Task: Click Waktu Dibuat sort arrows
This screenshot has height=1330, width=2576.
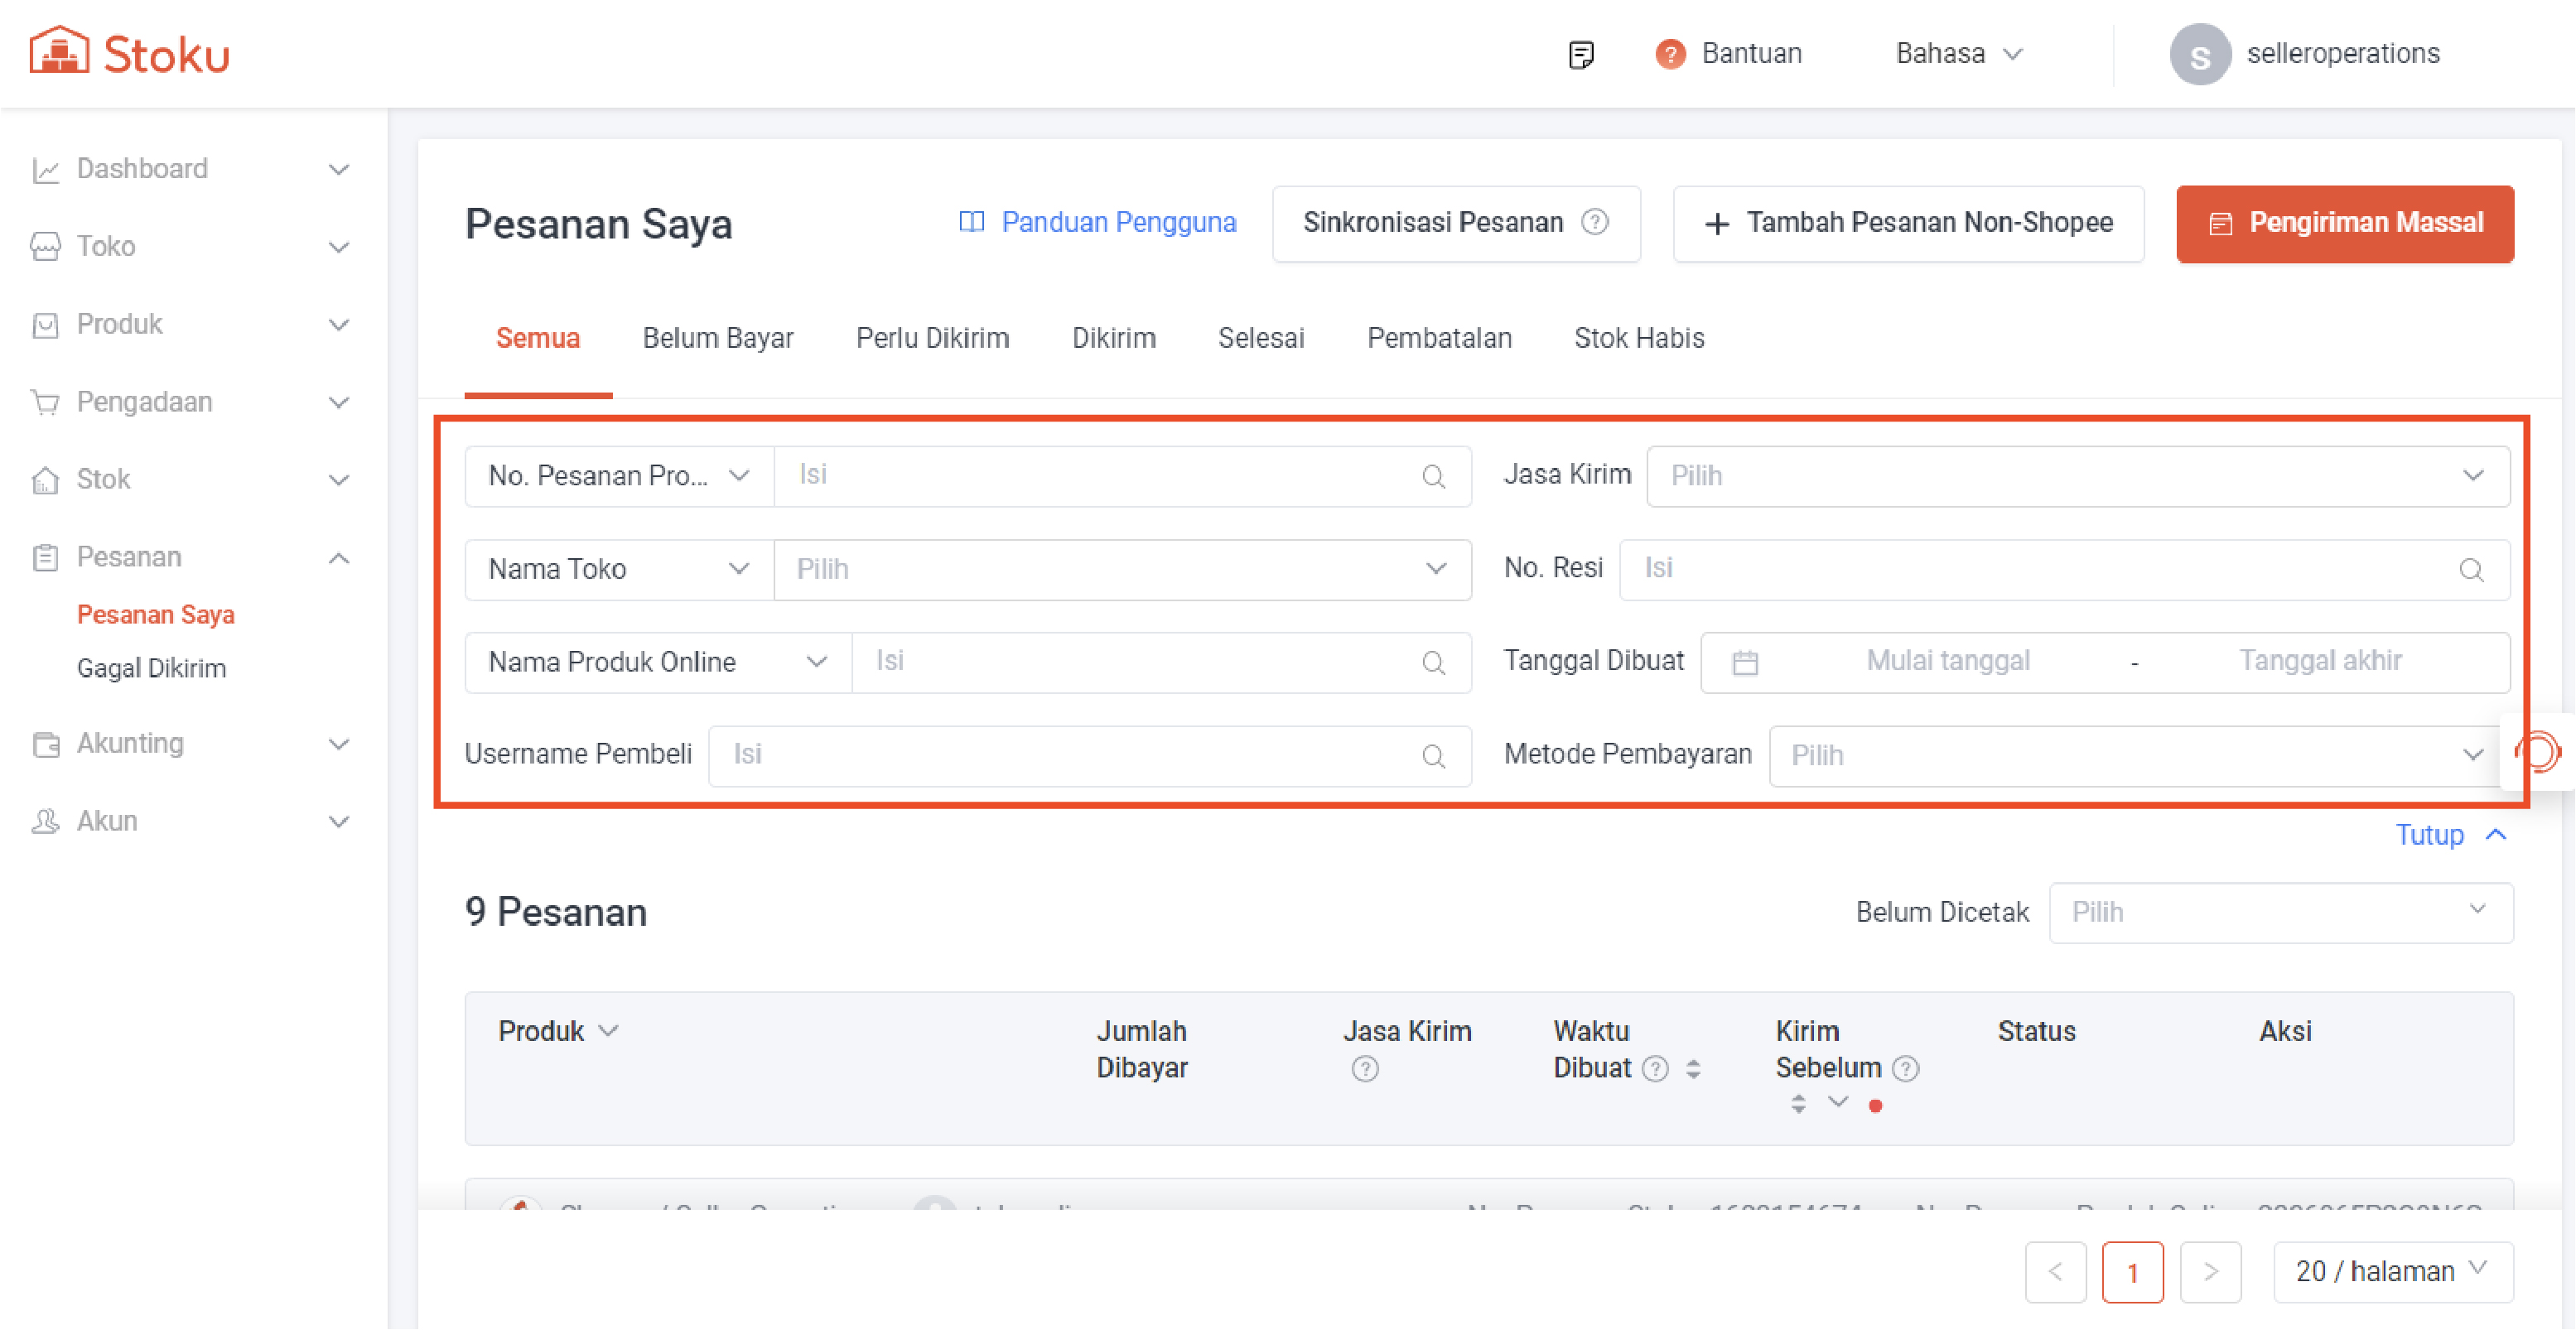Action: (x=1693, y=1069)
